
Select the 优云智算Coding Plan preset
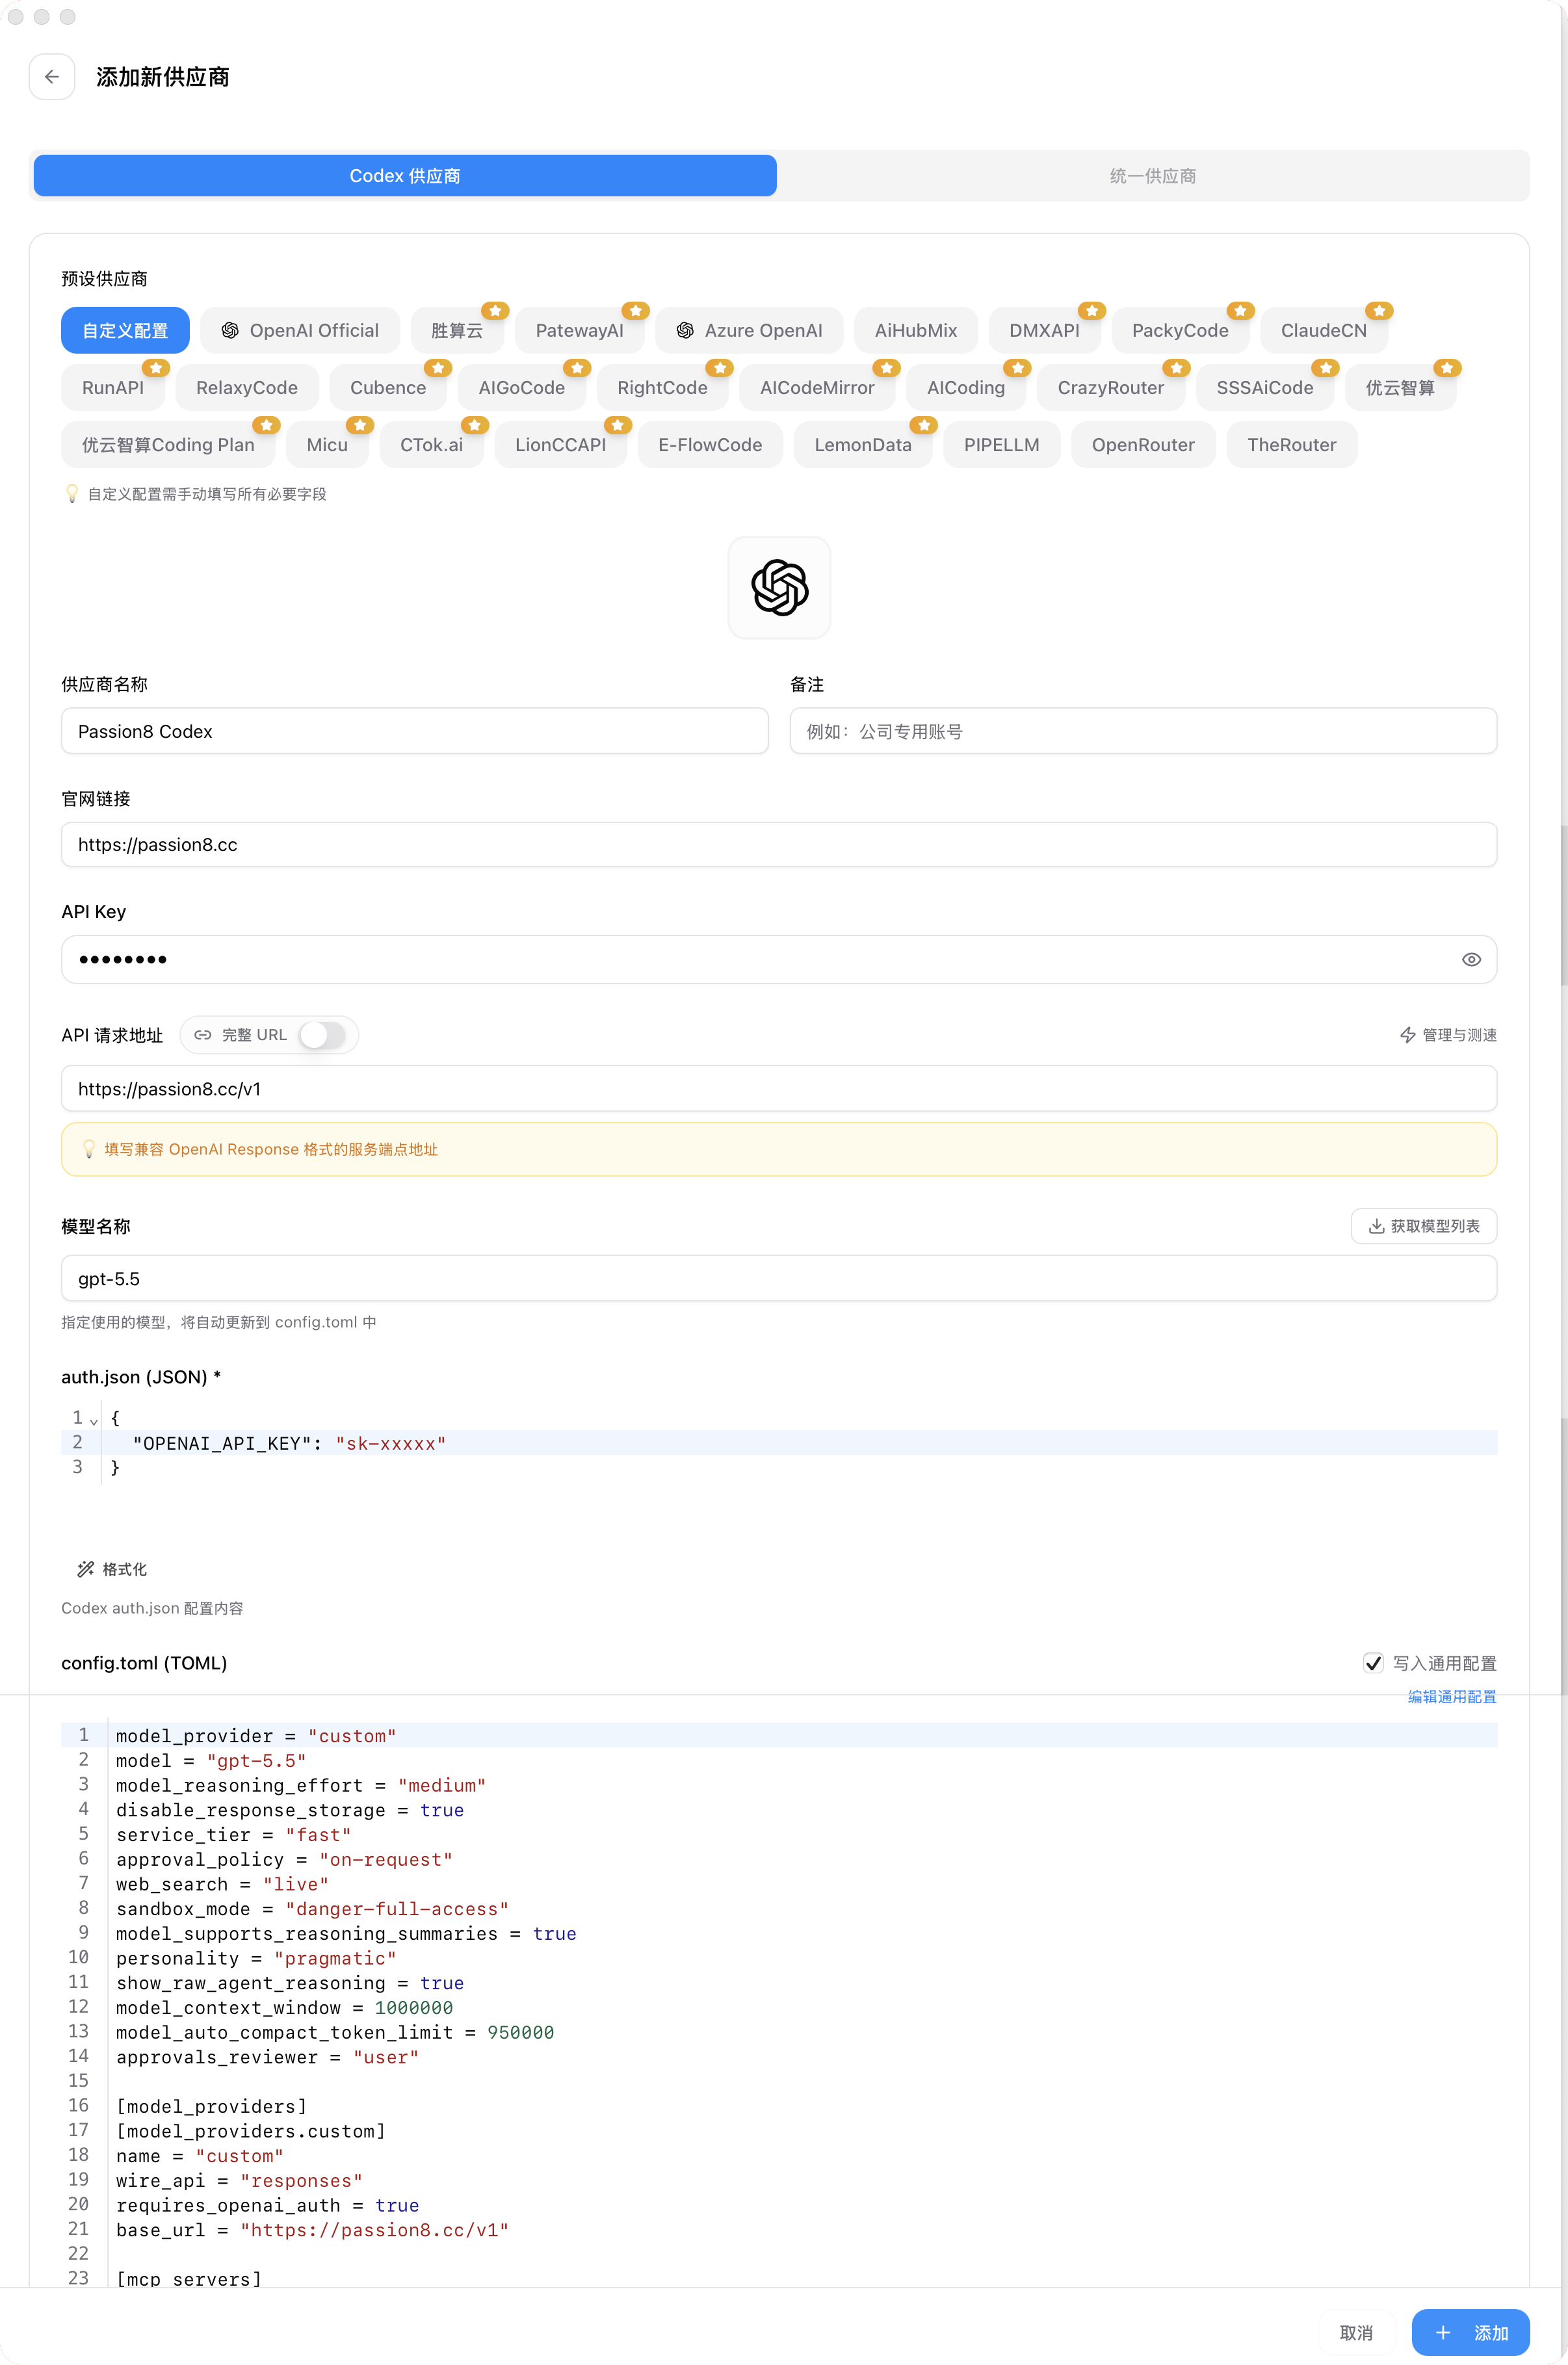(168, 444)
